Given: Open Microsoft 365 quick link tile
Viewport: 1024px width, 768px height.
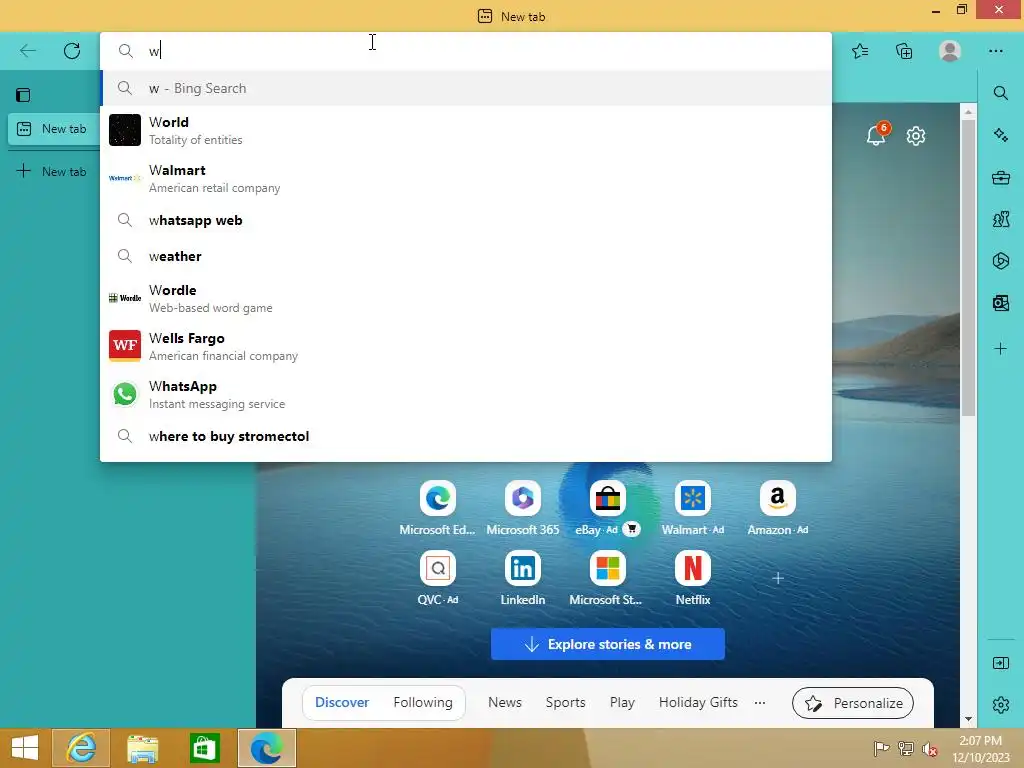Looking at the screenshot, I should [x=522, y=508].
